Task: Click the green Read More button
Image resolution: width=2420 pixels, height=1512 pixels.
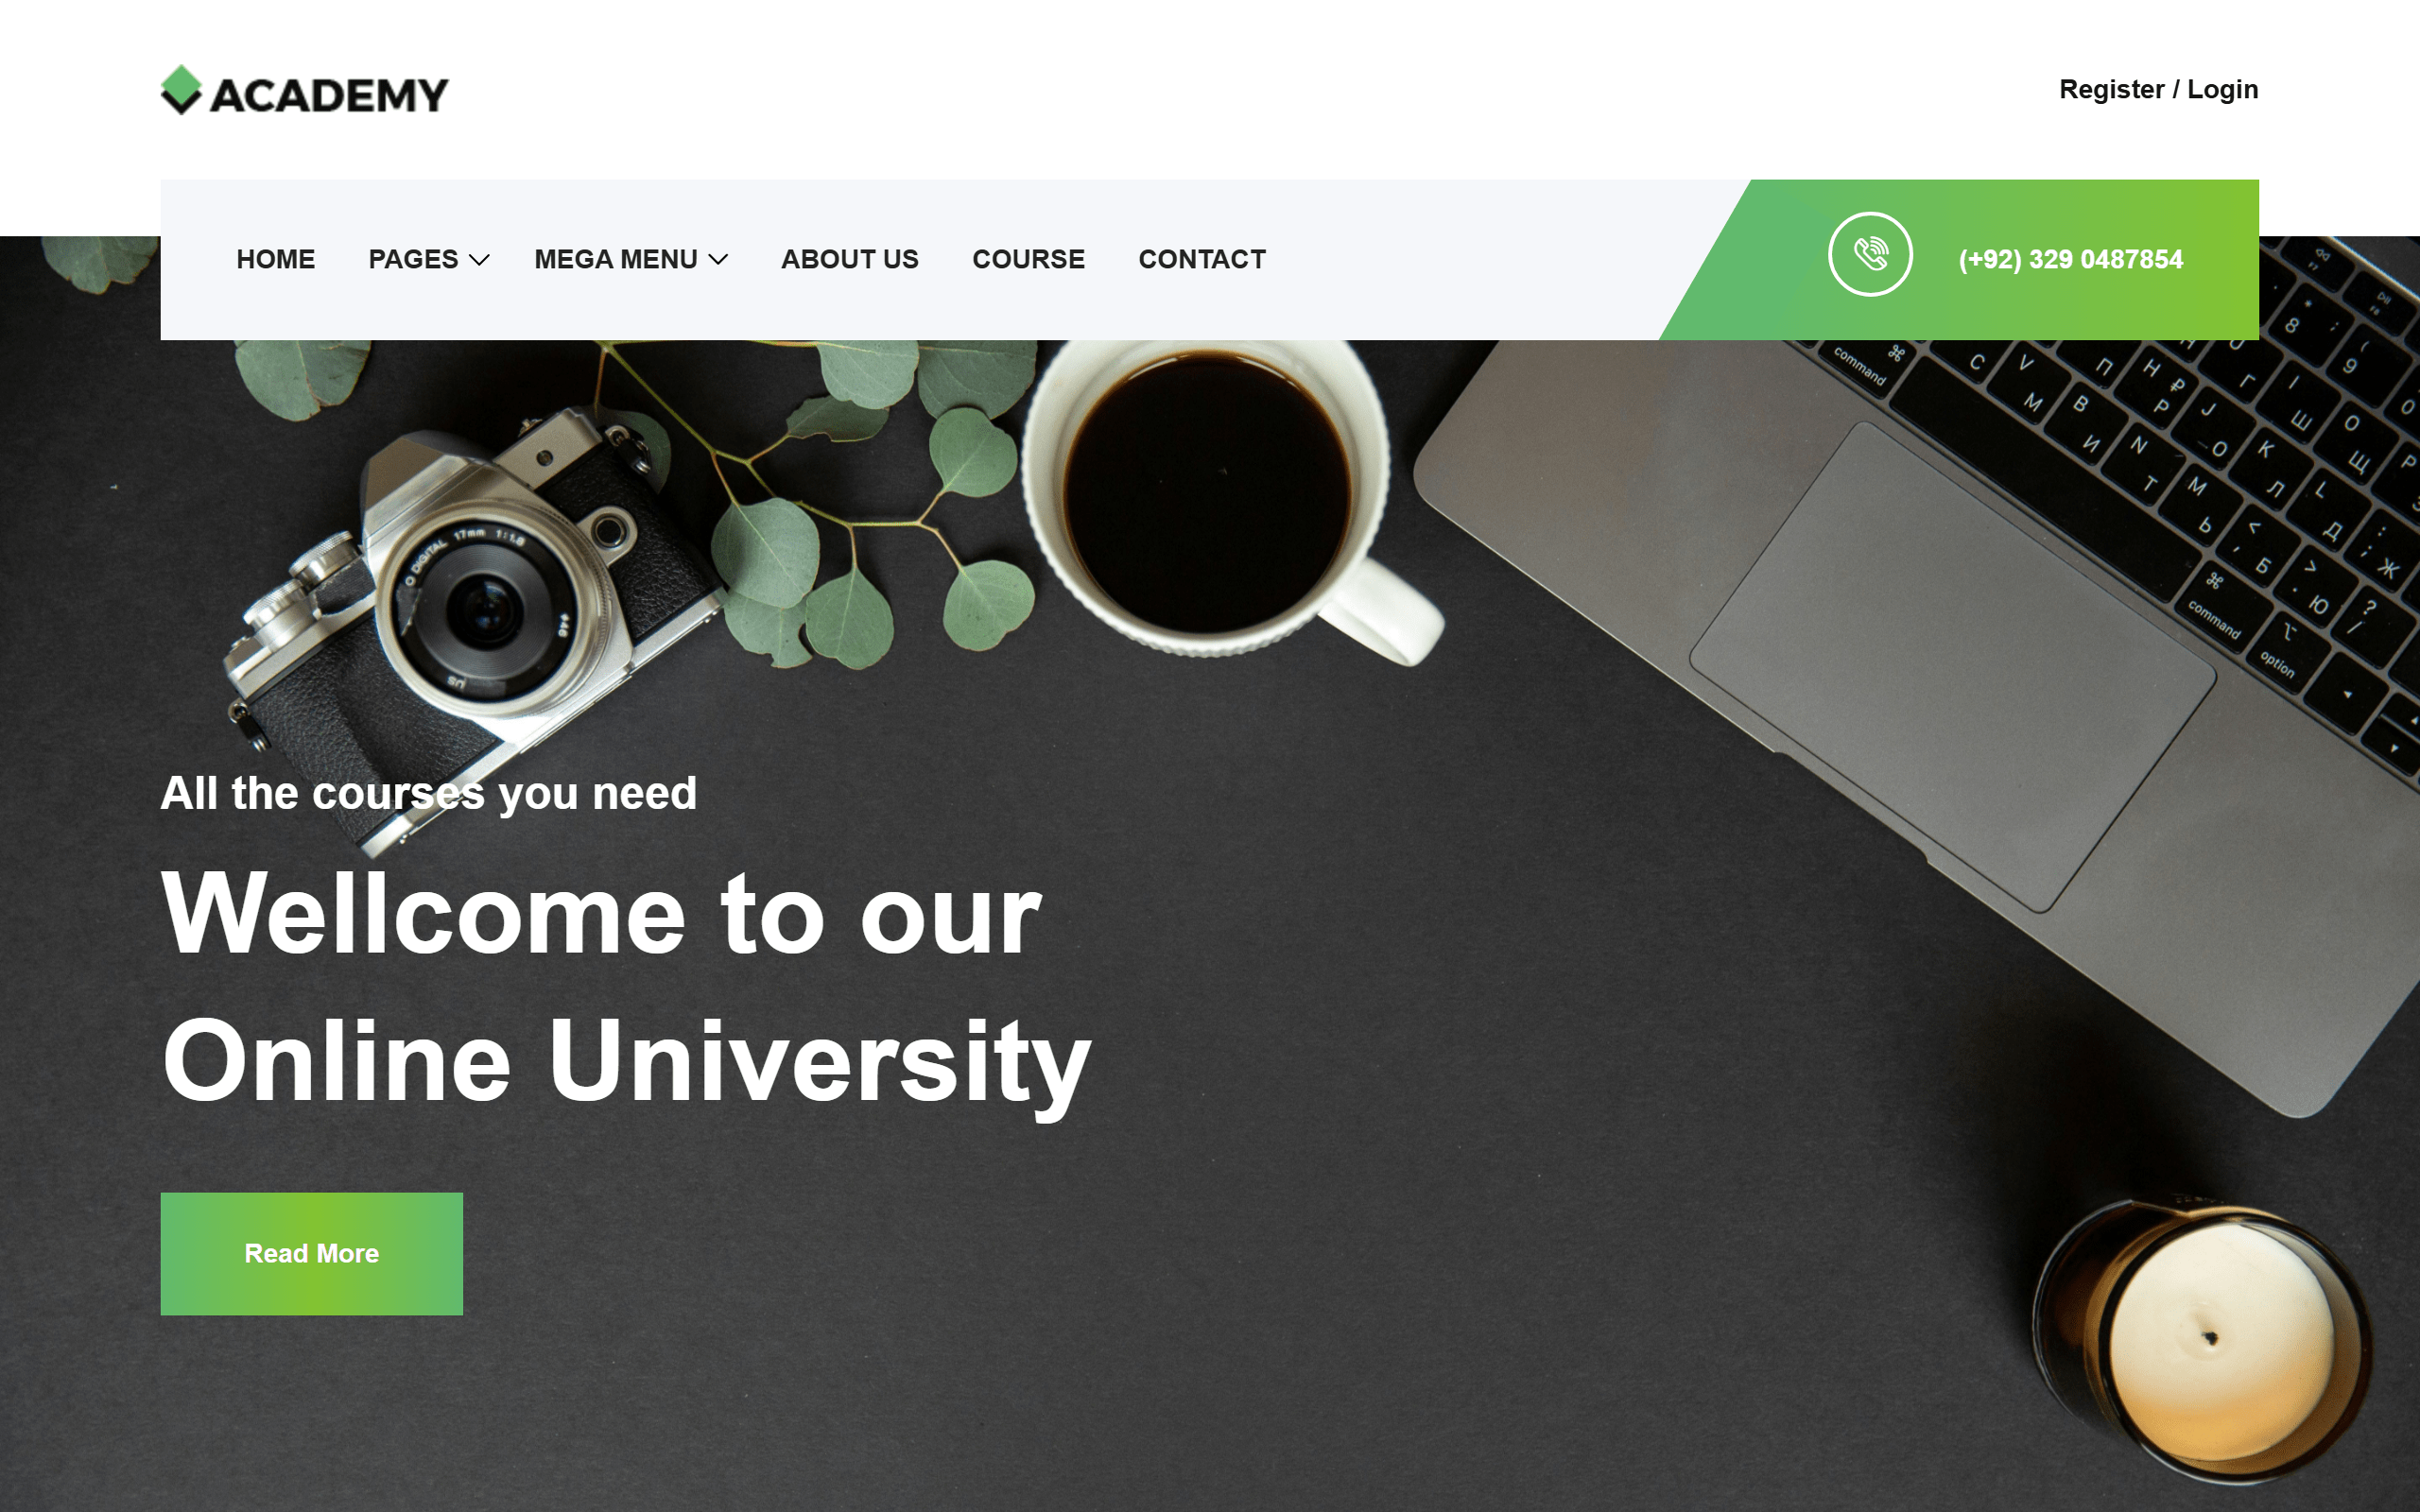Action: pyautogui.click(x=312, y=1253)
